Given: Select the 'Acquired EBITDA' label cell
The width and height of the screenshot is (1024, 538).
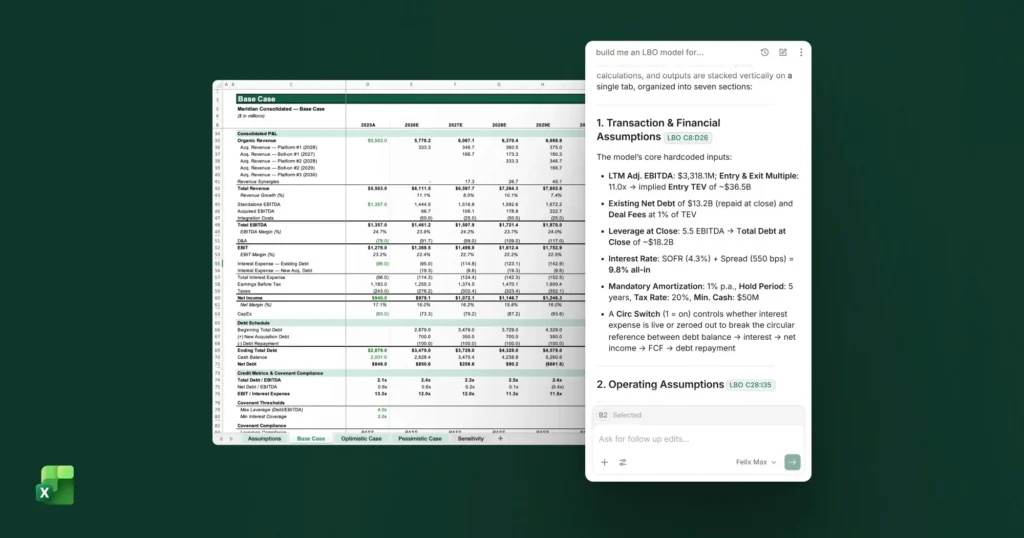Looking at the screenshot, I should [x=256, y=211].
